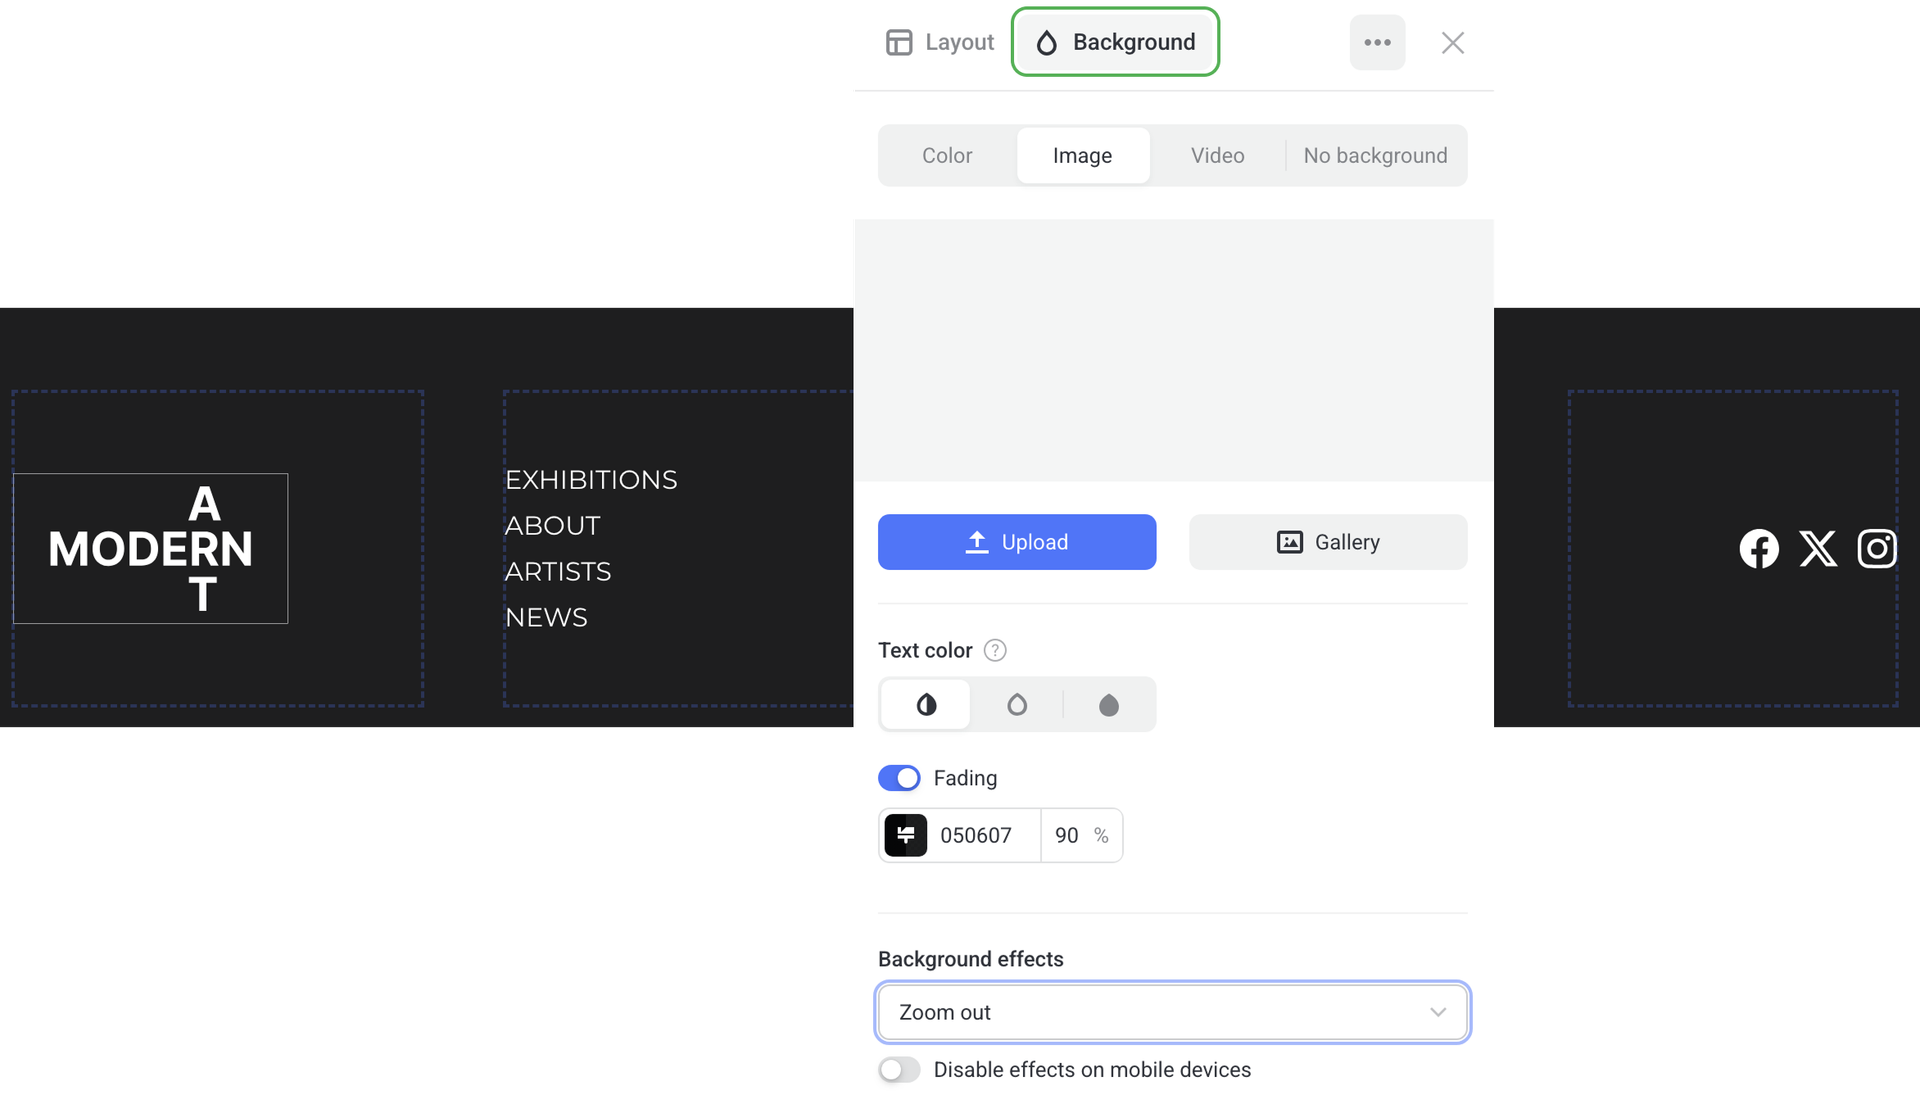Screen dimensions: 1920x1112
Task: Click the blue Upload button
Action: 1017,542
